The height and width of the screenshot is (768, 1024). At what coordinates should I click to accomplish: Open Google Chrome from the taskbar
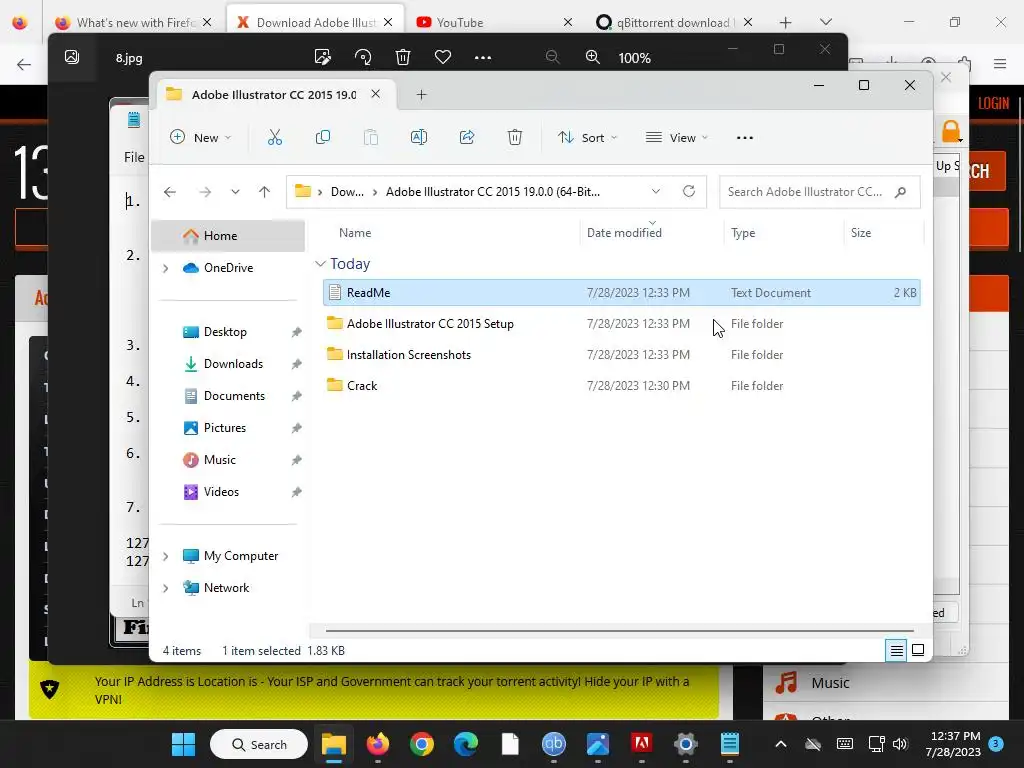click(422, 744)
